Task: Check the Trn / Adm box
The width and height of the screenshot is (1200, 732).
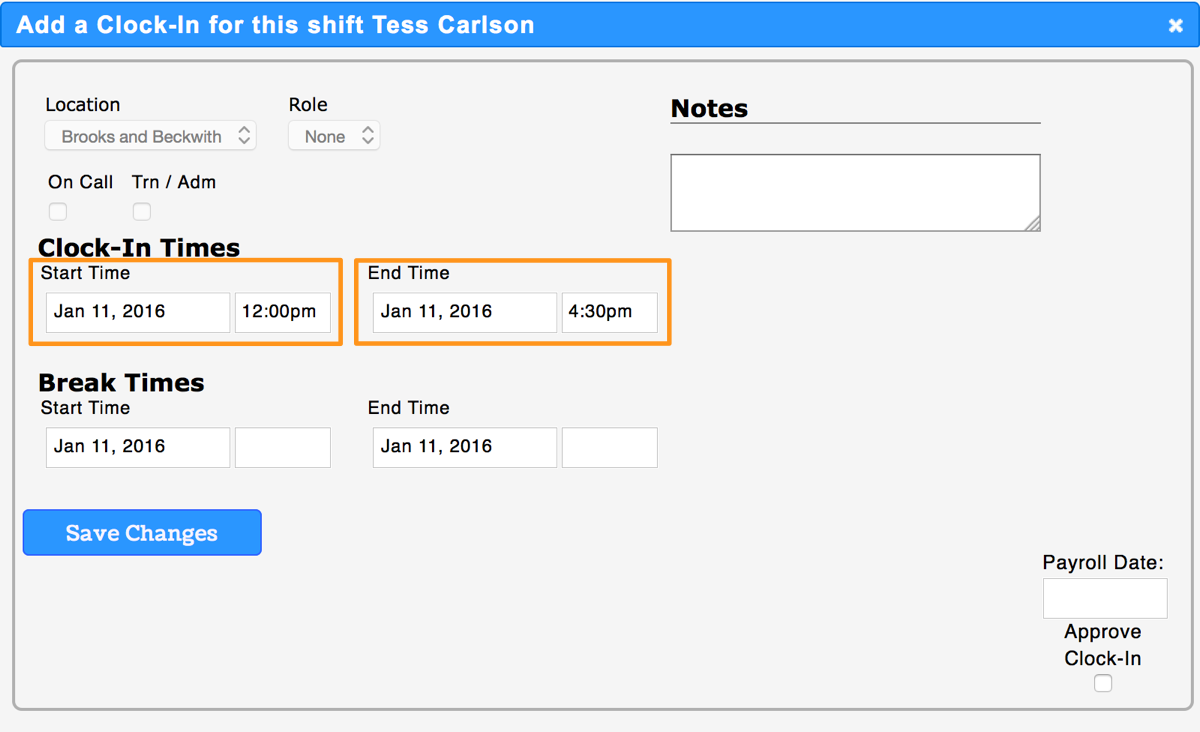Action: coord(141,211)
